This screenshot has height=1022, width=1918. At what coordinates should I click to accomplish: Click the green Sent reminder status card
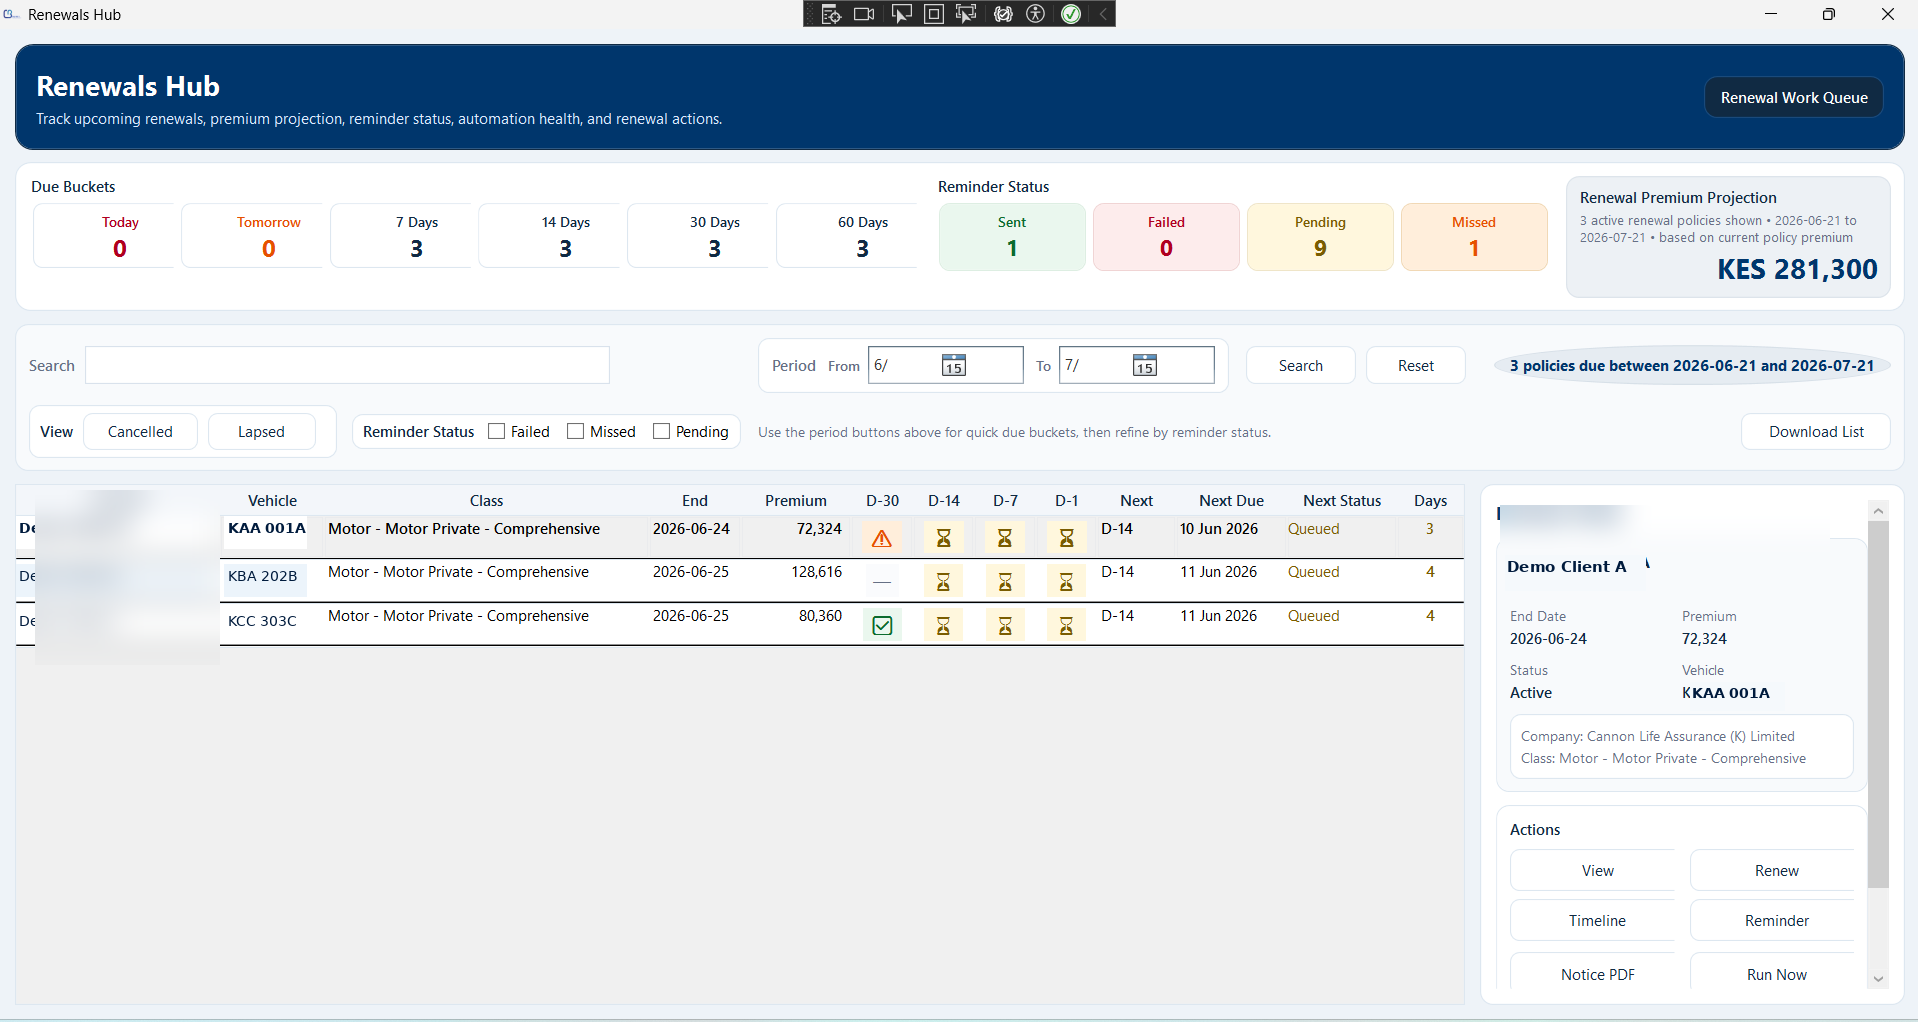tap(1012, 237)
